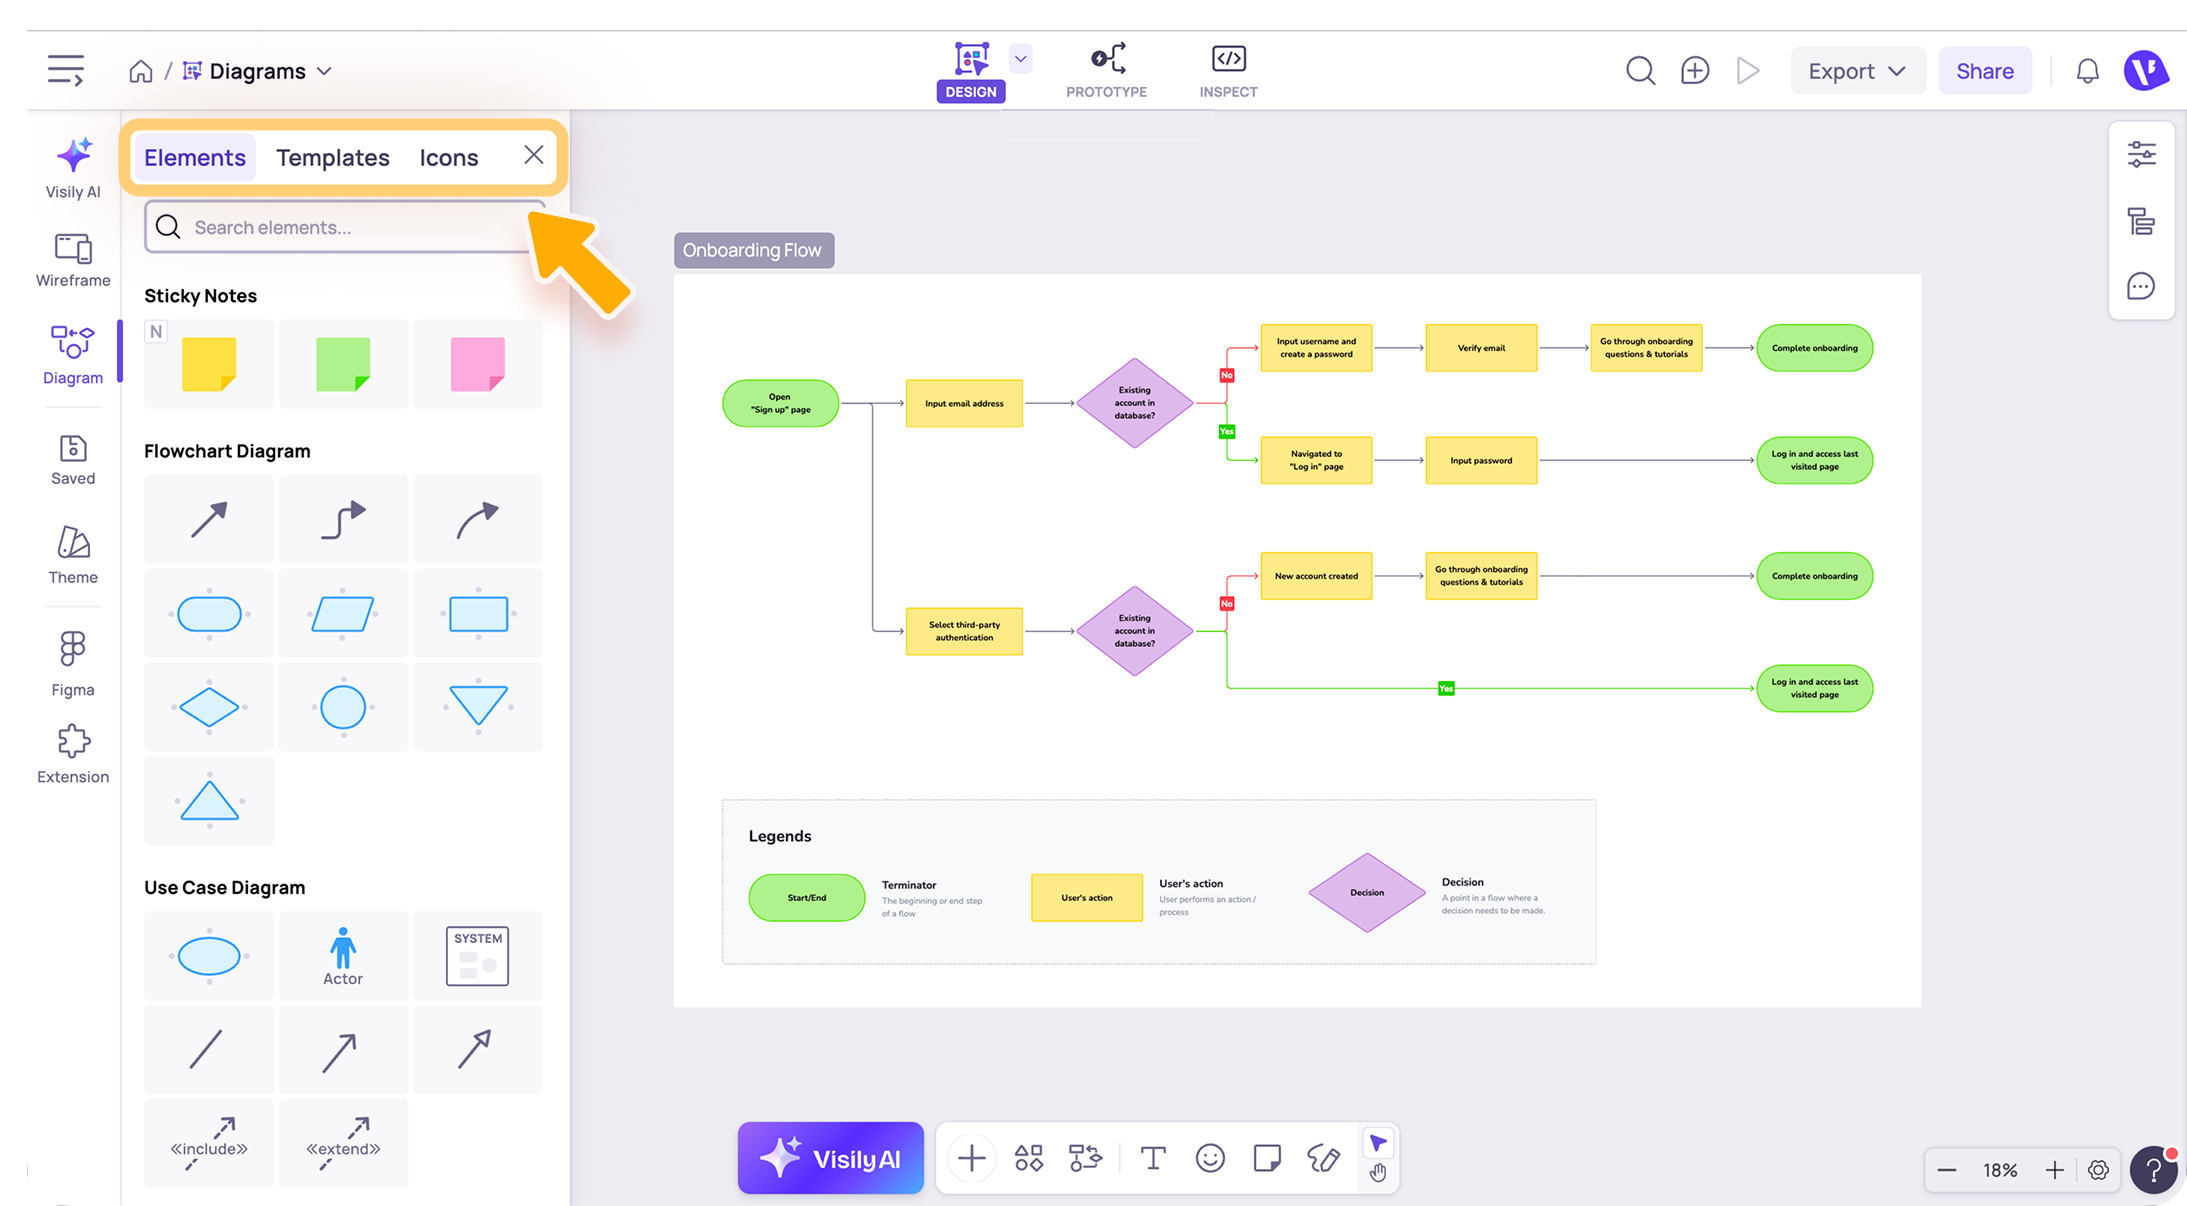Open the Wireframe sidebar panel
The width and height of the screenshot is (2187, 1206).
[73, 260]
